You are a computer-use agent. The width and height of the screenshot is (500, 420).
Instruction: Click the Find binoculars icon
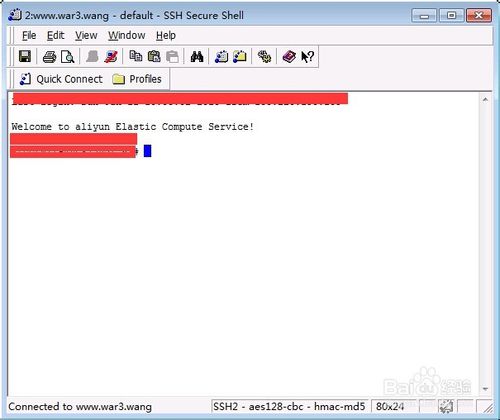pyautogui.click(x=197, y=57)
